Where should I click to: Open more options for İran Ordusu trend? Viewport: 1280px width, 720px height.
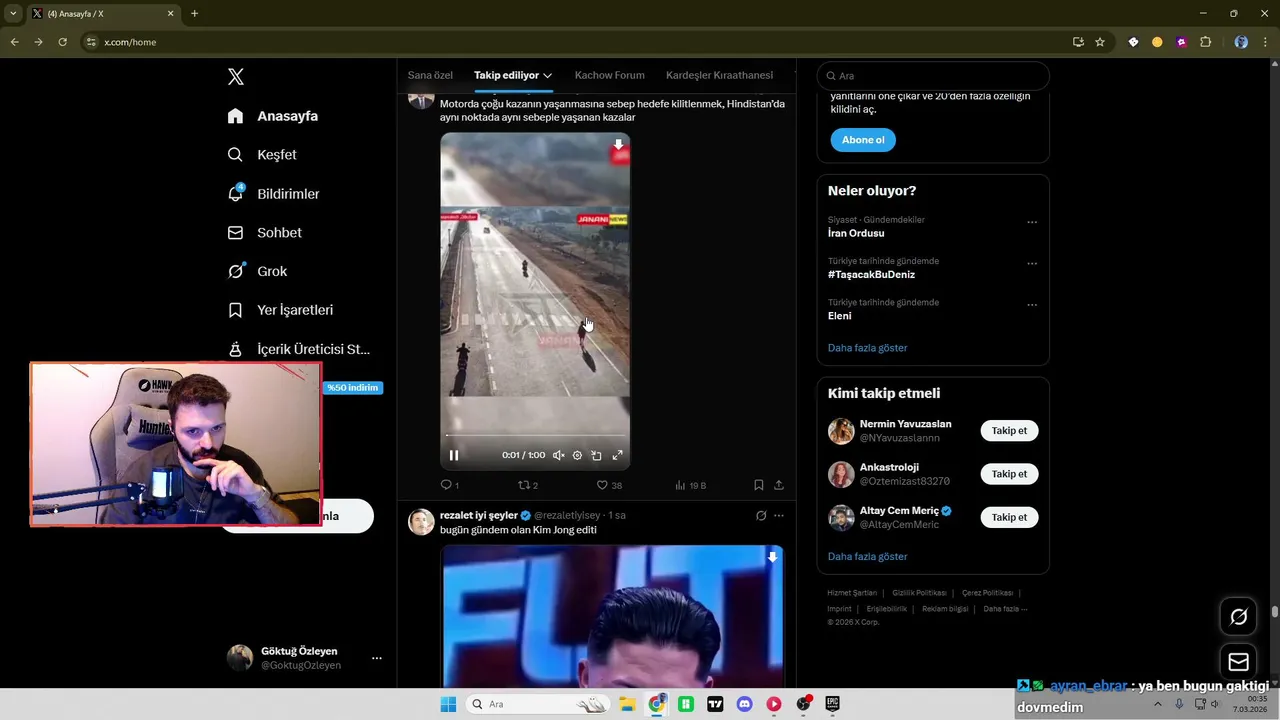(x=1032, y=222)
